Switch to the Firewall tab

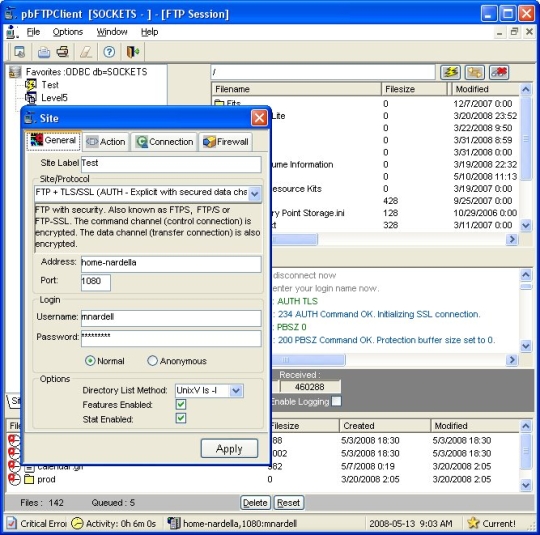pyautogui.click(x=226, y=142)
